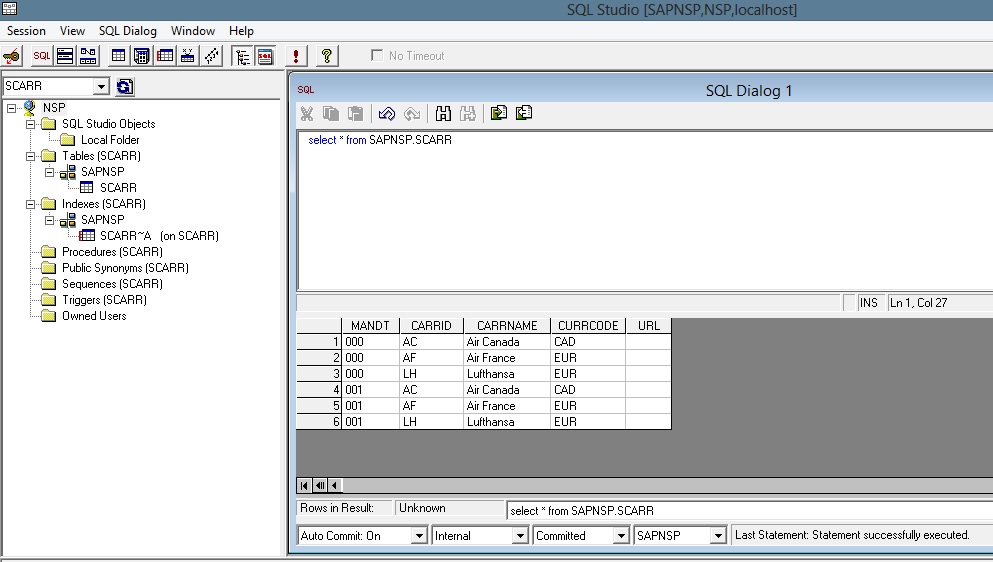Open the SCARR filter combo box
993x562 pixels.
(x=101, y=87)
